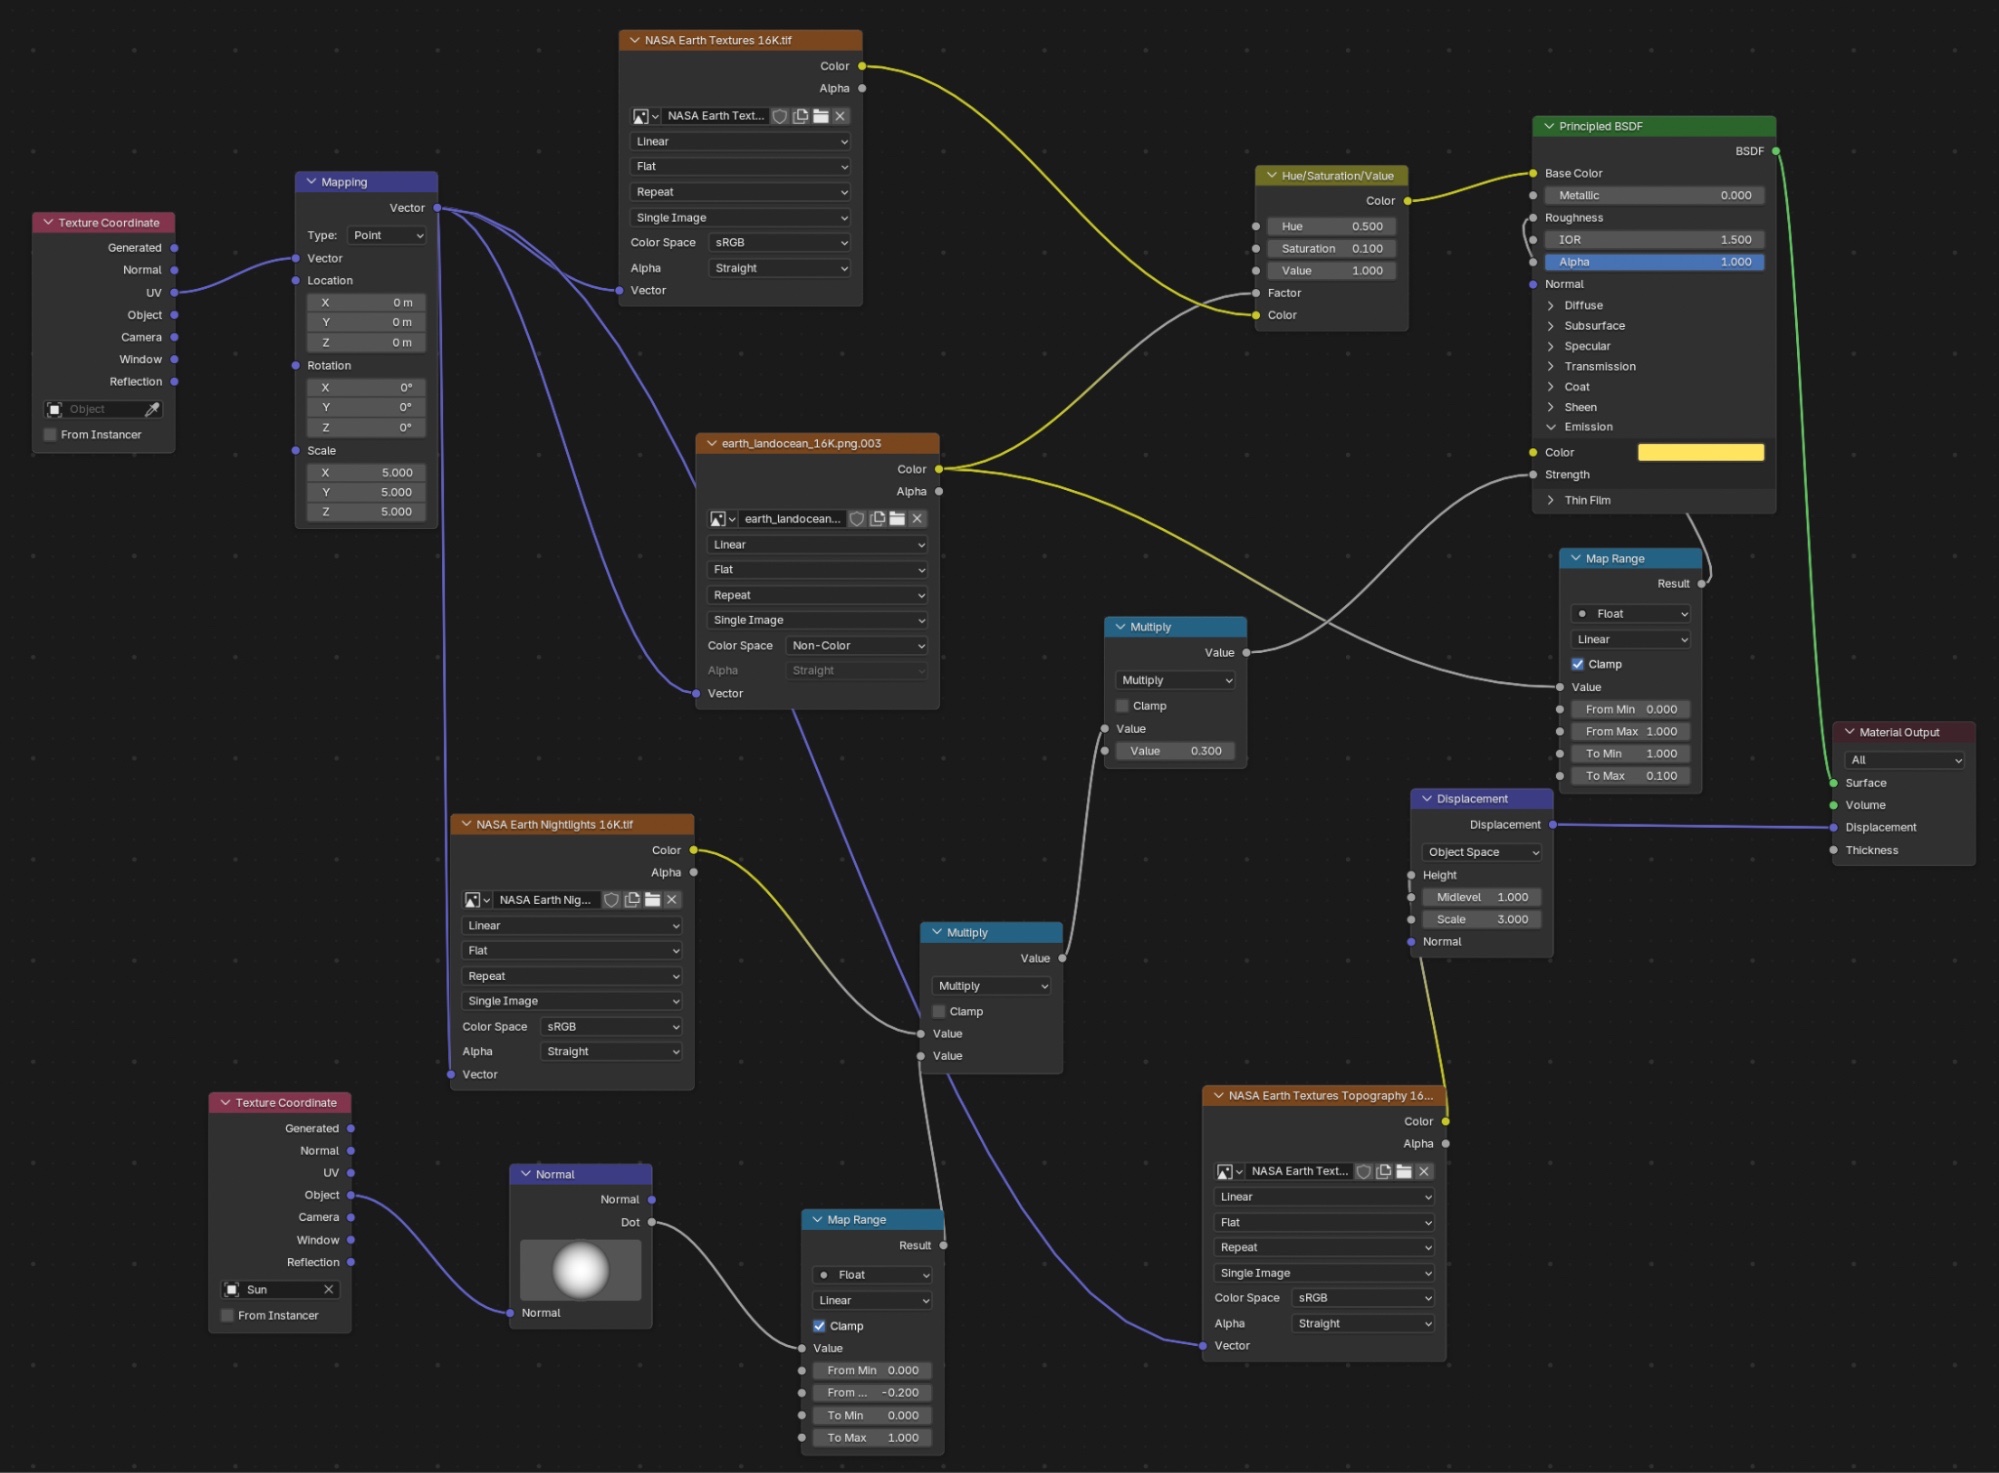Clear the Sun object with X icon
The width and height of the screenshot is (1999, 1473).
(328, 1289)
